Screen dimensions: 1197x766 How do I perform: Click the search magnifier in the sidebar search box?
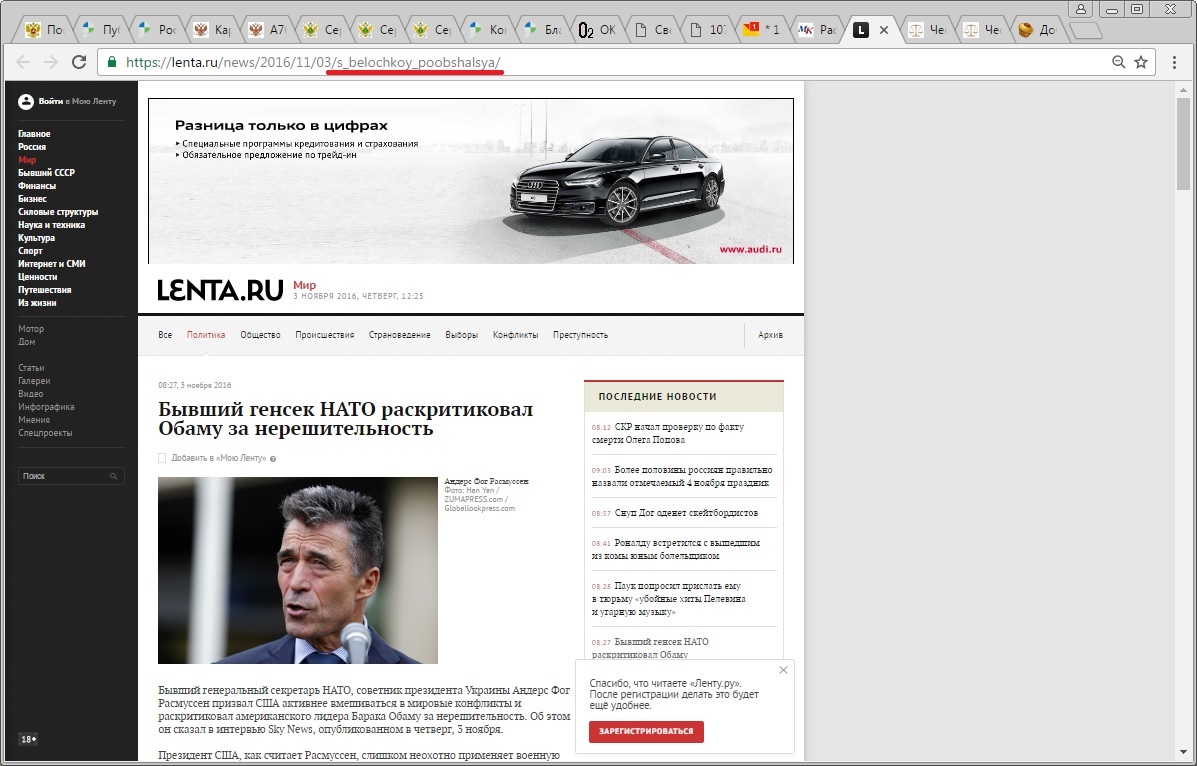pos(112,476)
